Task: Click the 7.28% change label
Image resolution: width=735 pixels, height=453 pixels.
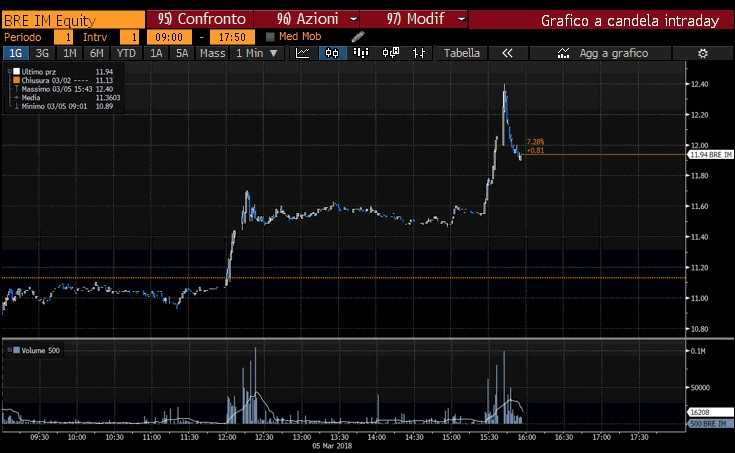Action: (535, 142)
